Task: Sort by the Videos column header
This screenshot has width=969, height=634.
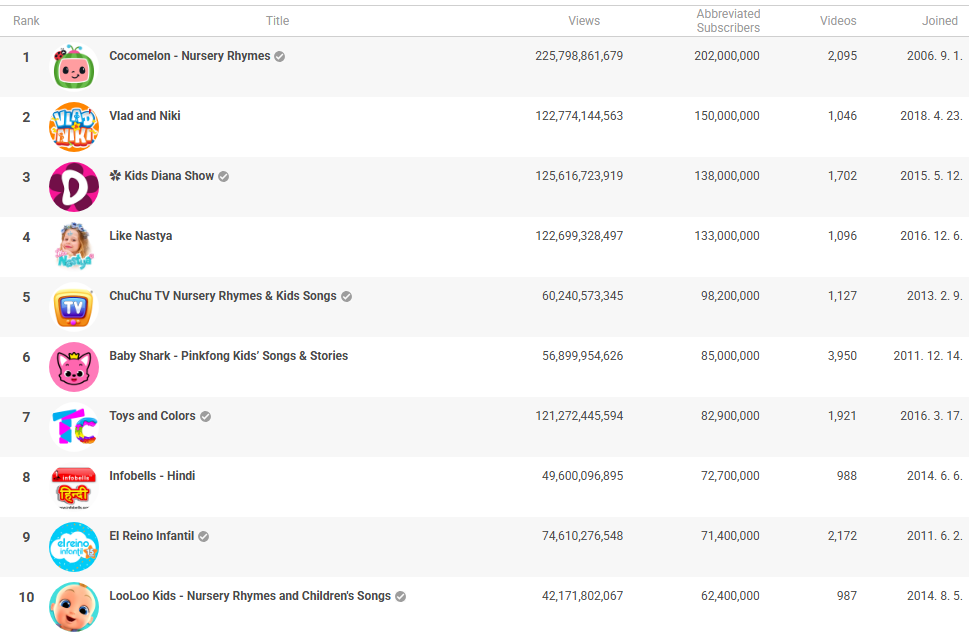Action: point(838,21)
